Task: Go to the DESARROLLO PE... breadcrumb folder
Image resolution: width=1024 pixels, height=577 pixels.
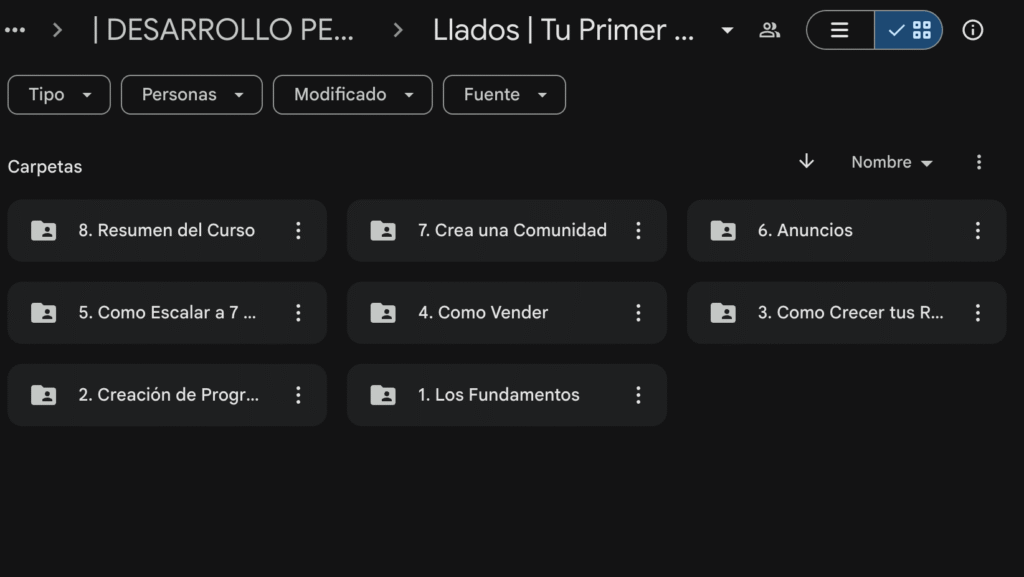Action: [x=223, y=30]
